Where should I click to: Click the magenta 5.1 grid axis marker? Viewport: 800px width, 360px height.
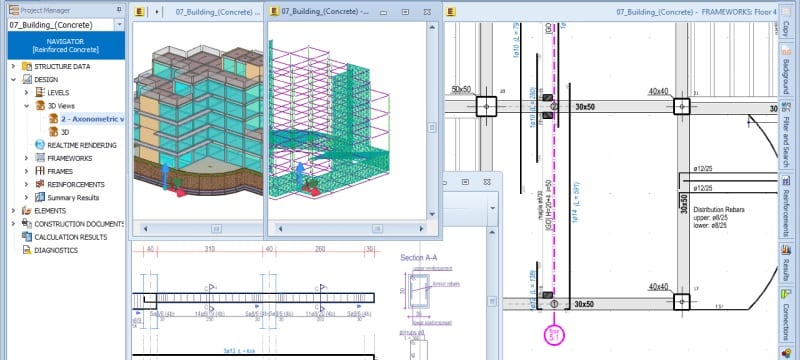pyautogui.click(x=554, y=335)
